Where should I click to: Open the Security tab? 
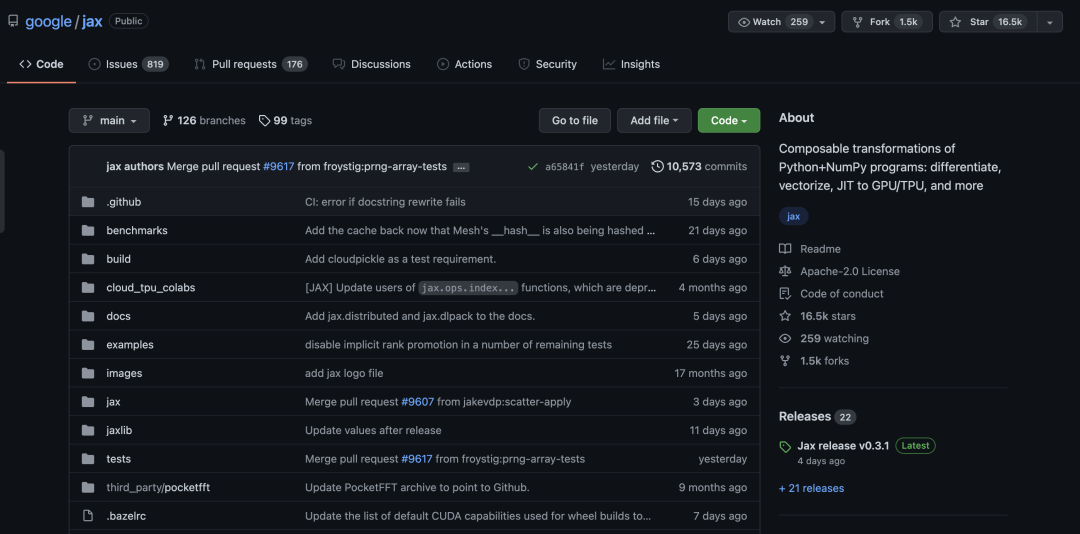(x=548, y=64)
